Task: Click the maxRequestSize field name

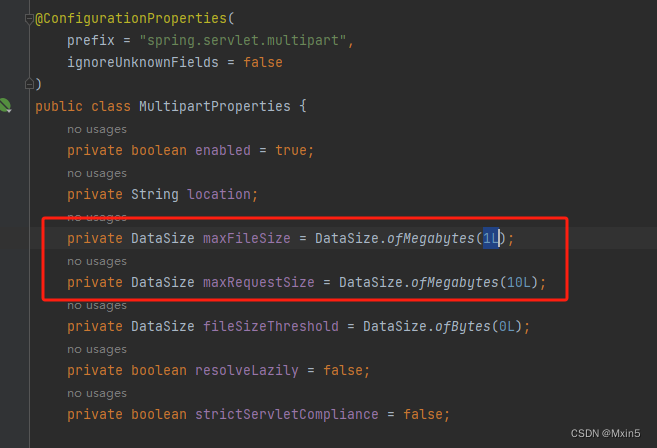Action: coord(259,282)
